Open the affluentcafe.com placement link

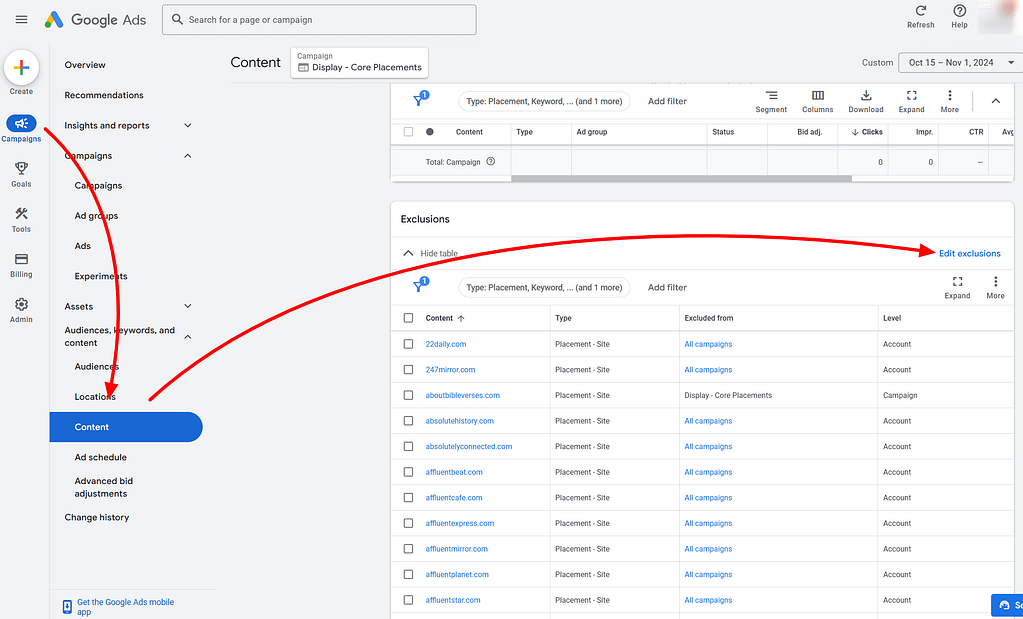(453, 498)
